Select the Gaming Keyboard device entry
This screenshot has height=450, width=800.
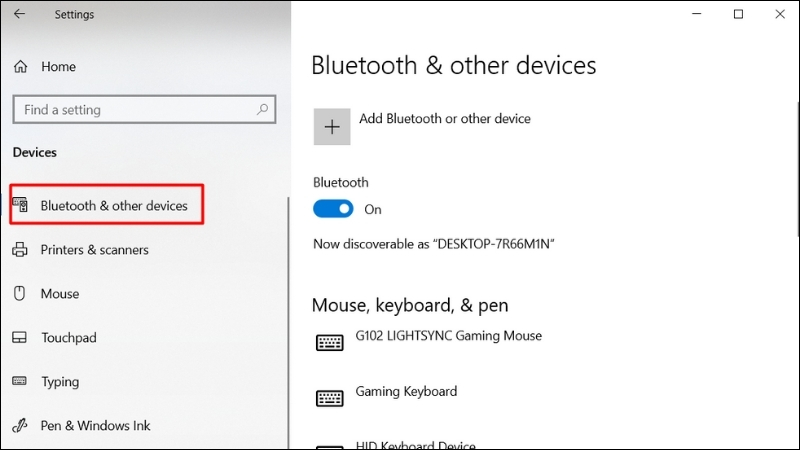pos(386,397)
